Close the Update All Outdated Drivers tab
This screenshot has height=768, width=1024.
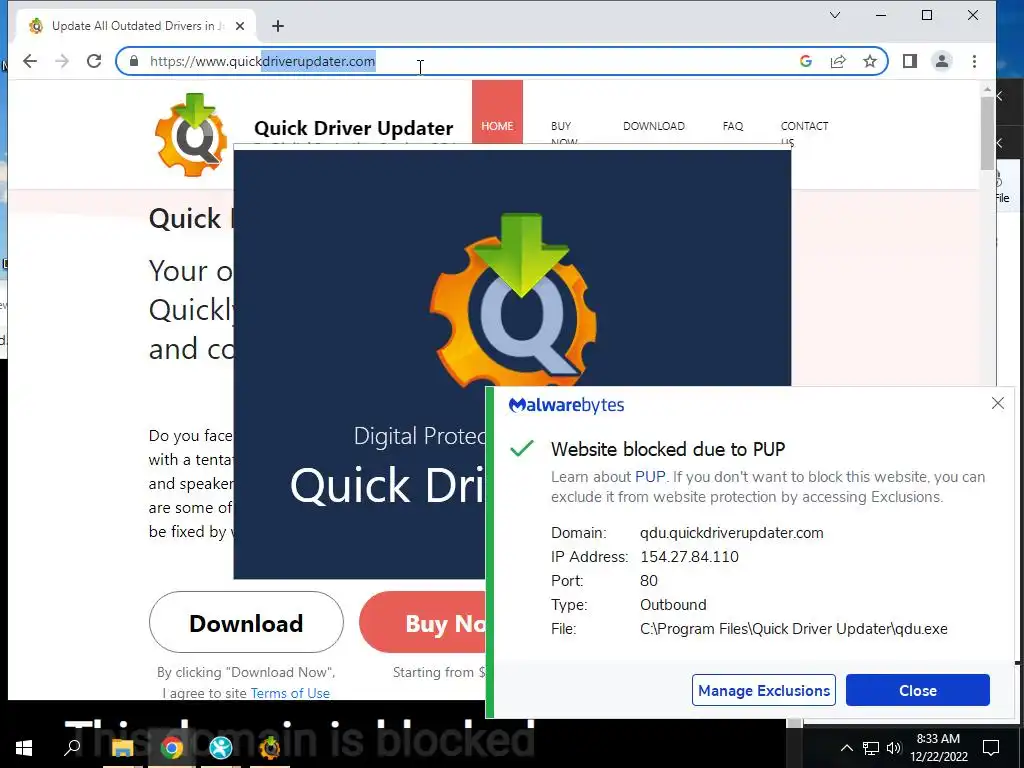click(240, 26)
